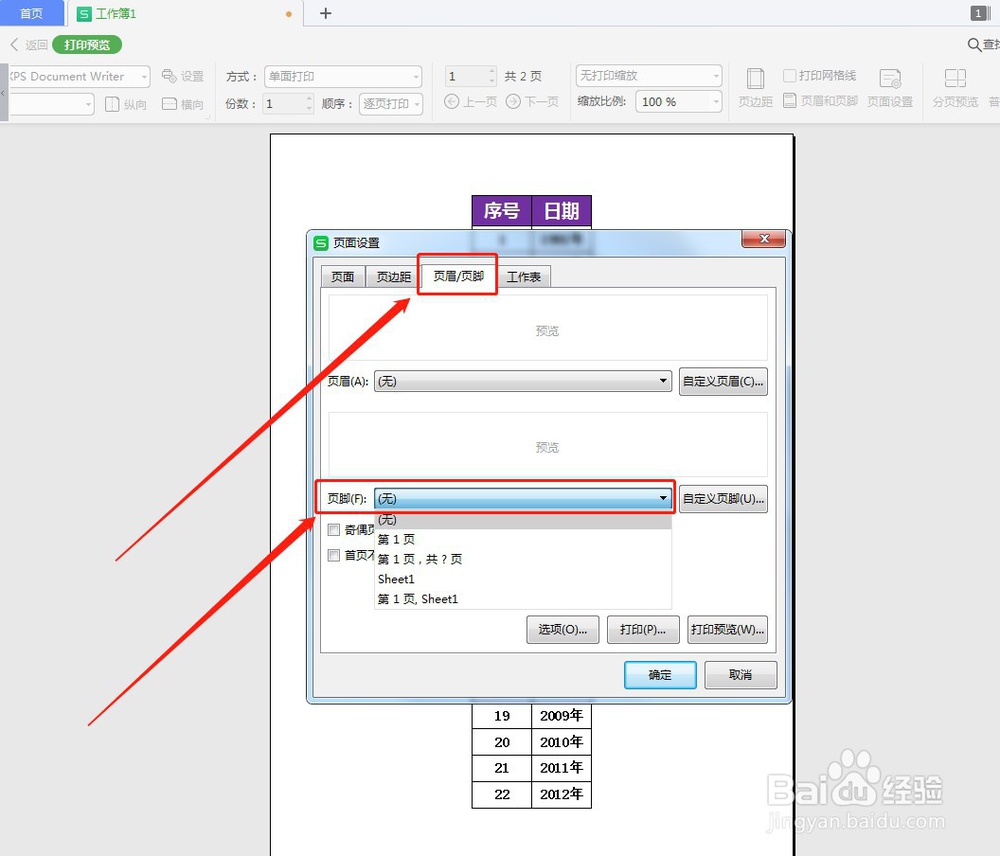
Task: Click the 自定义页眉(C)... button
Action: pos(723,381)
